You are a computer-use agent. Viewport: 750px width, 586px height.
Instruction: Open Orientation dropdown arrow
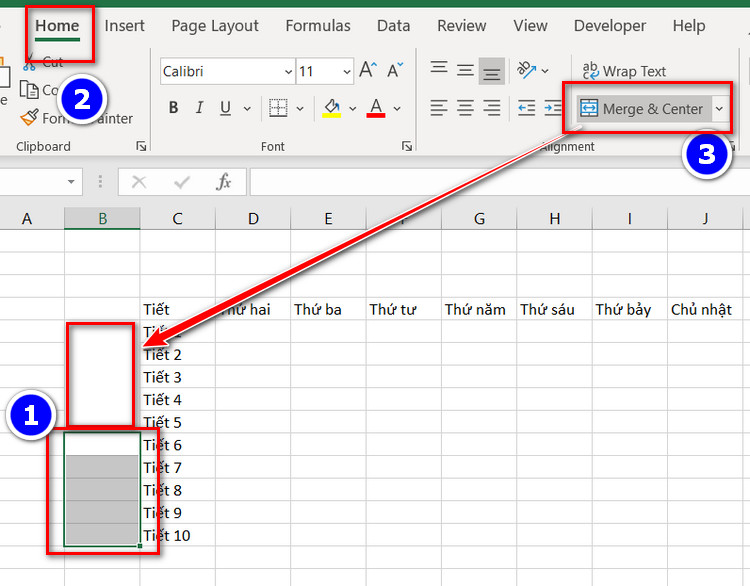coord(545,71)
